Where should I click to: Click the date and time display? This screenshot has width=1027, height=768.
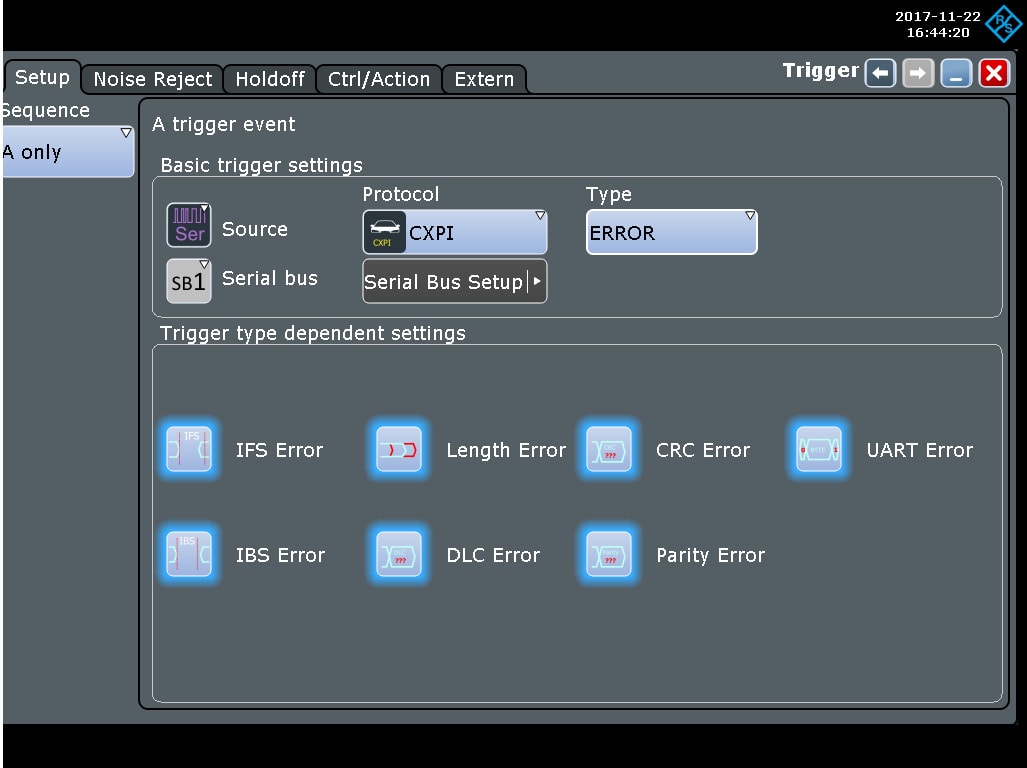tap(938, 24)
